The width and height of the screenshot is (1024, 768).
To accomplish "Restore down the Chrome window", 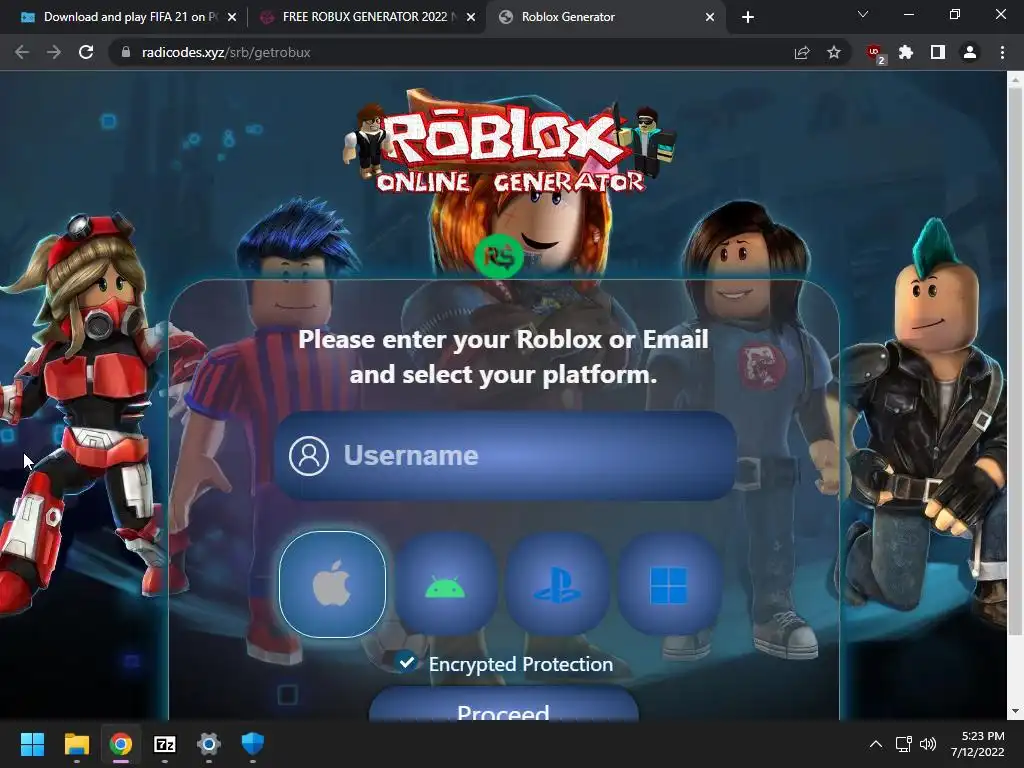I will (955, 14).
